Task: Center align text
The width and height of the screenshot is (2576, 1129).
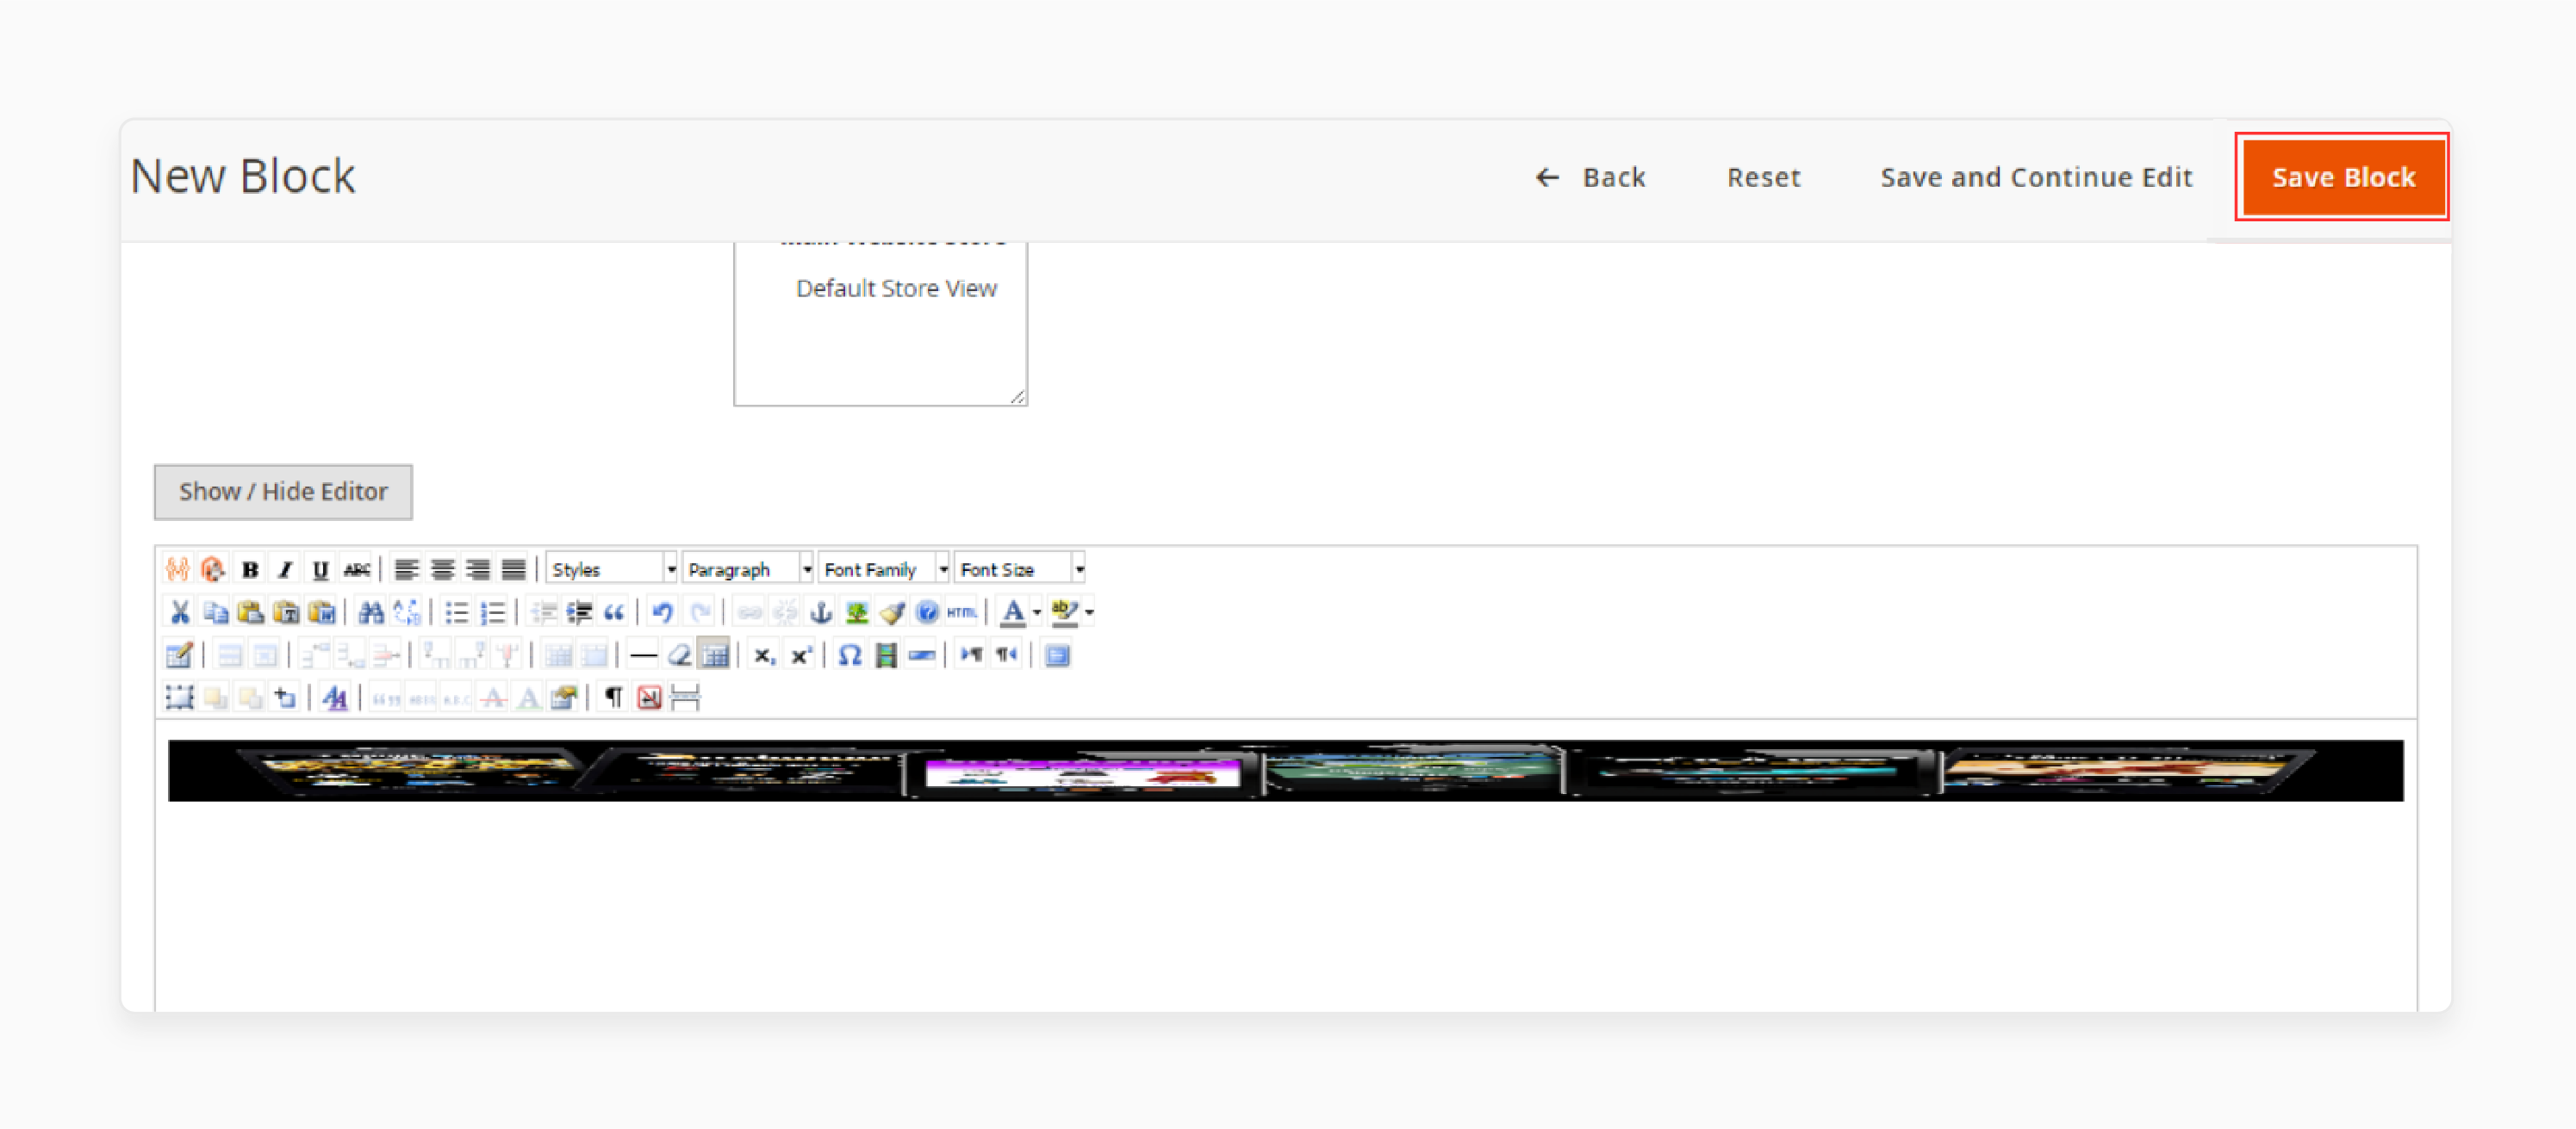Action: click(x=442, y=569)
